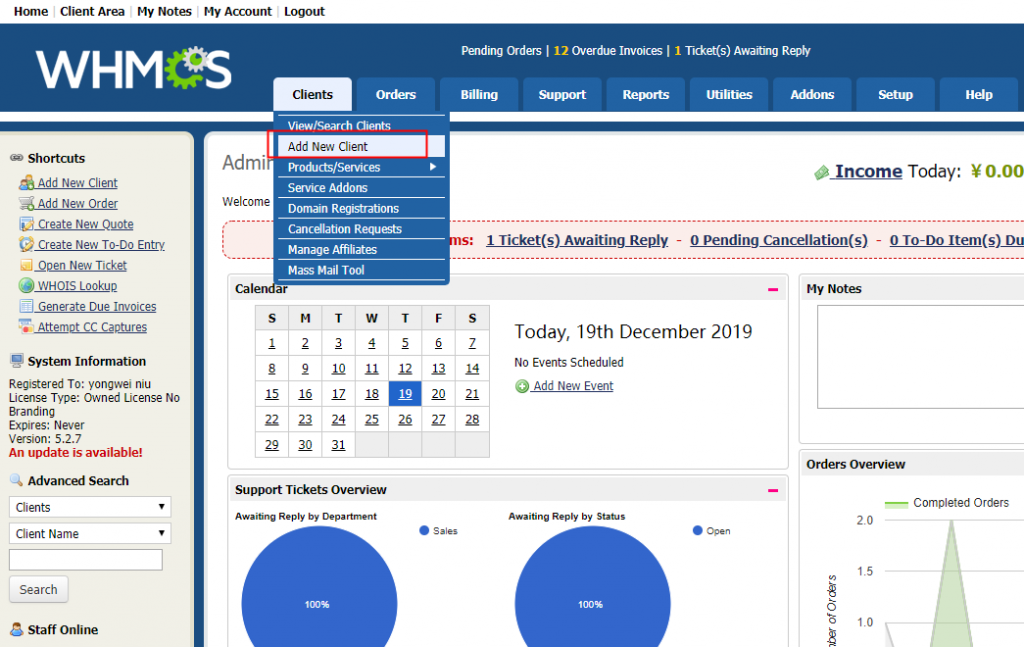The height and width of the screenshot is (647, 1024).
Task: Open the Clients search type dropdown
Action: (90, 507)
